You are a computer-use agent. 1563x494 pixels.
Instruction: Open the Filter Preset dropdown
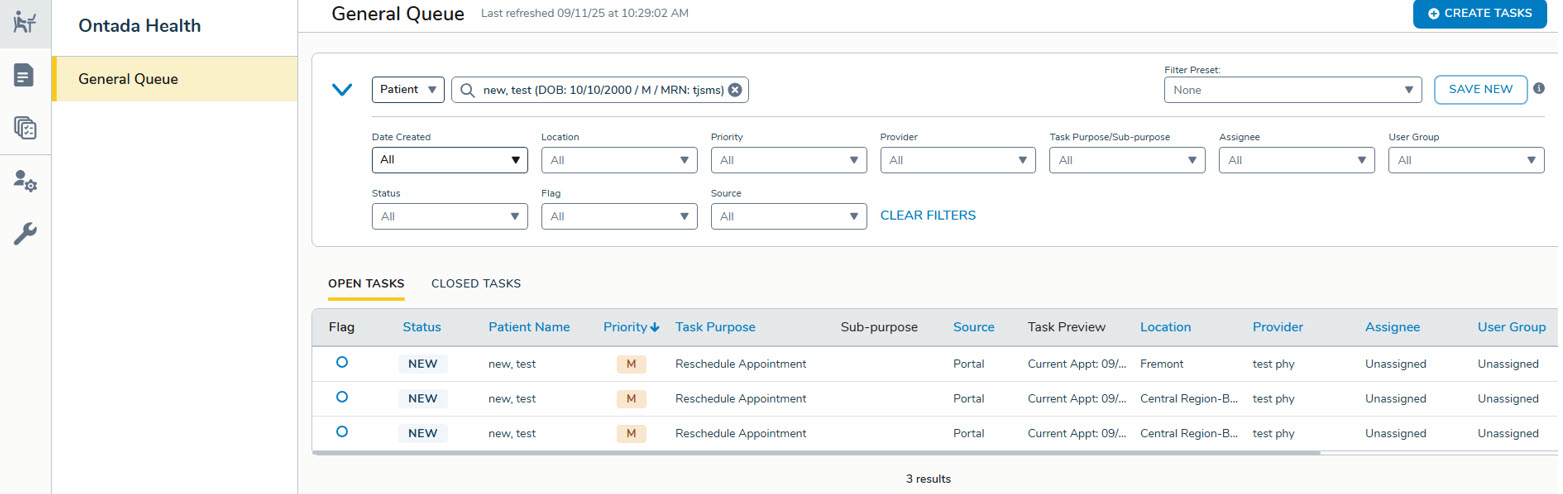(x=1292, y=90)
